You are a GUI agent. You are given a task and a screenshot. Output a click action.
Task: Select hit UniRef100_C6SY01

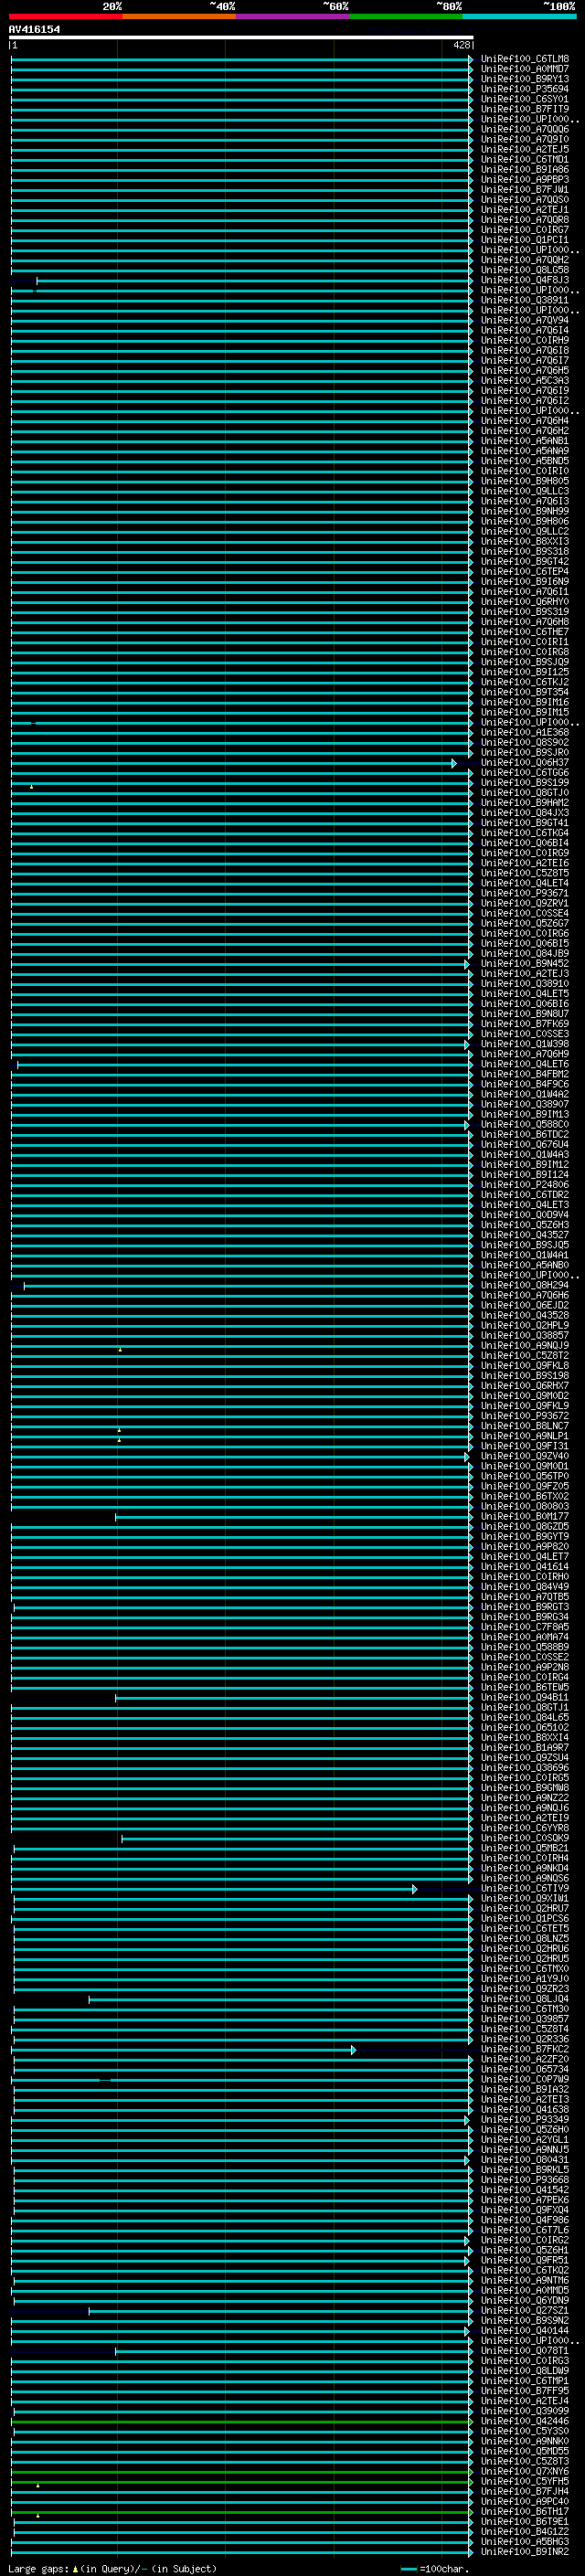pos(525,99)
